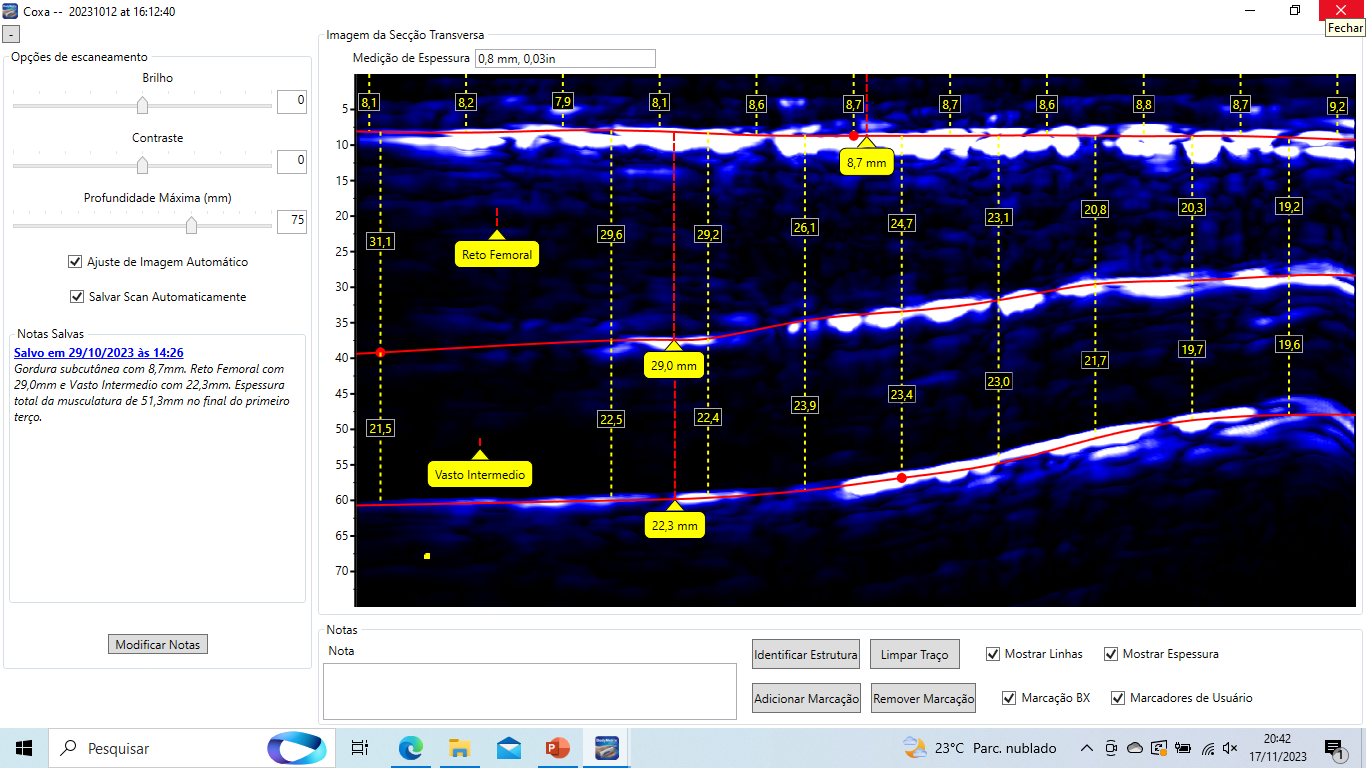Open Microsoft Edge from the taskbar
Image resolution: width=1366 pixels, height=768 pixels.
[411, 748]
